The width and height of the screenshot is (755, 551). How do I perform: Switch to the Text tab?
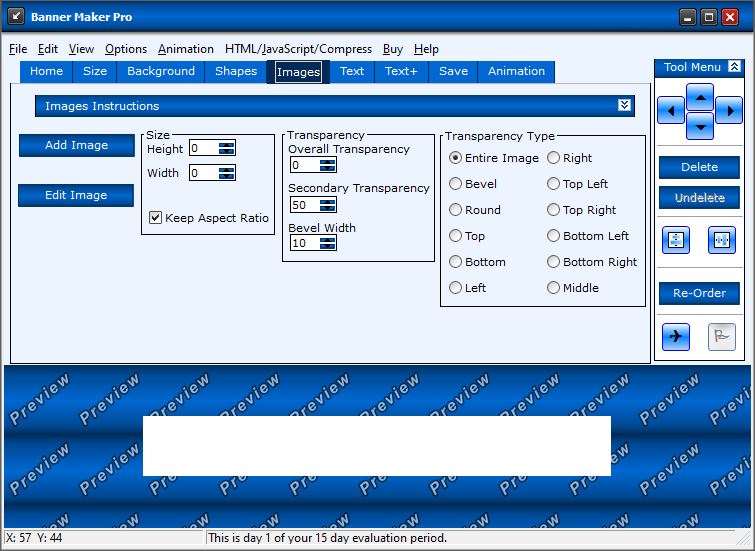(x=352, y=71)
